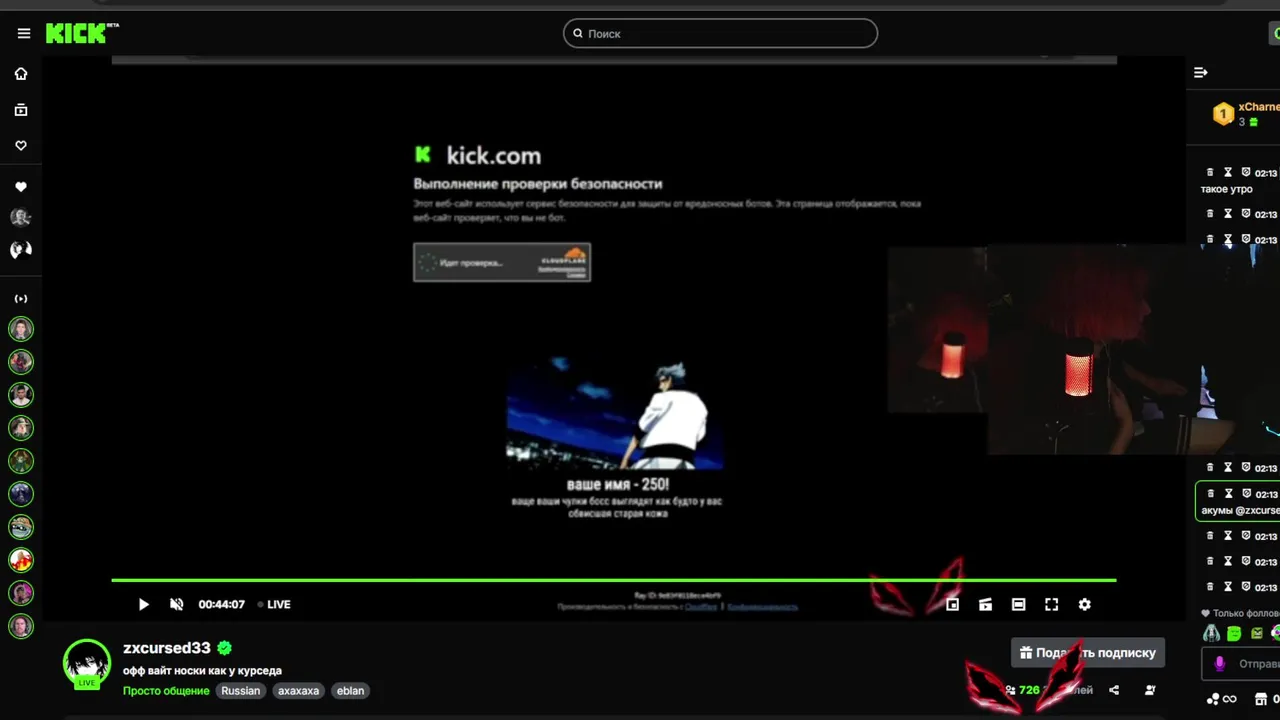Collapse the chat panel

pyautogui.click(x=1201, y=72)
